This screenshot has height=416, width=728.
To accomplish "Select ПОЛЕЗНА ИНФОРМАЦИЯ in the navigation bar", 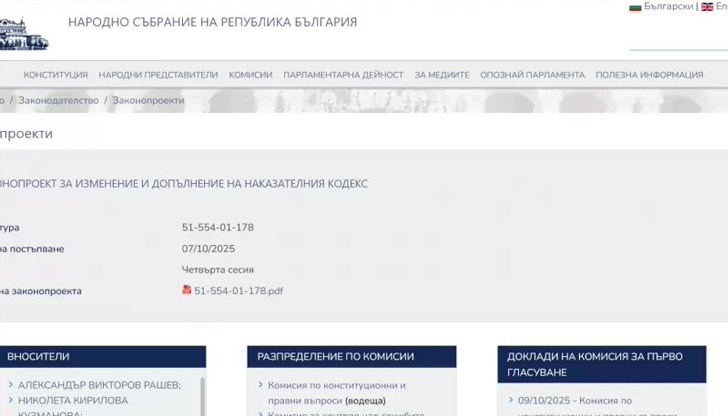I will click(649, 75).
